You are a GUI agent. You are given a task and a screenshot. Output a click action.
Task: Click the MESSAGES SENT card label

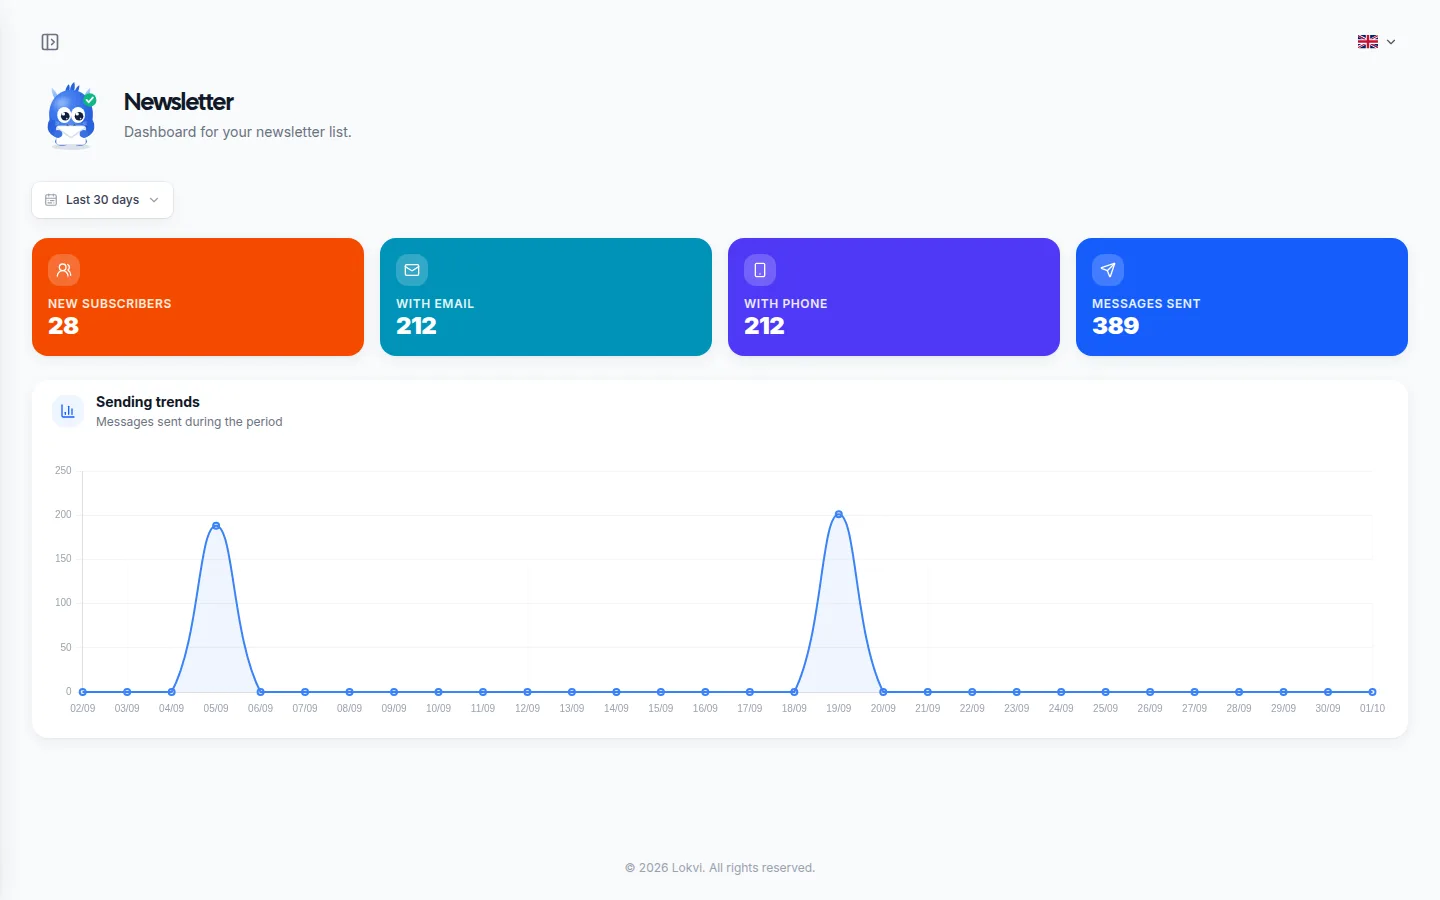(1146, 304)
